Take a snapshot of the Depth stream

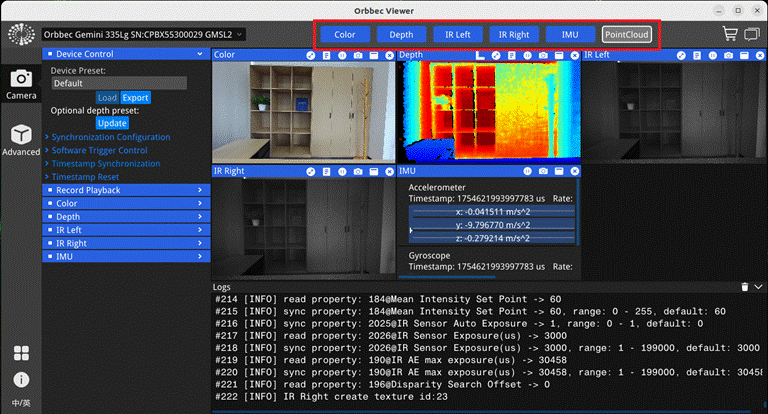[x=543, y=55]
